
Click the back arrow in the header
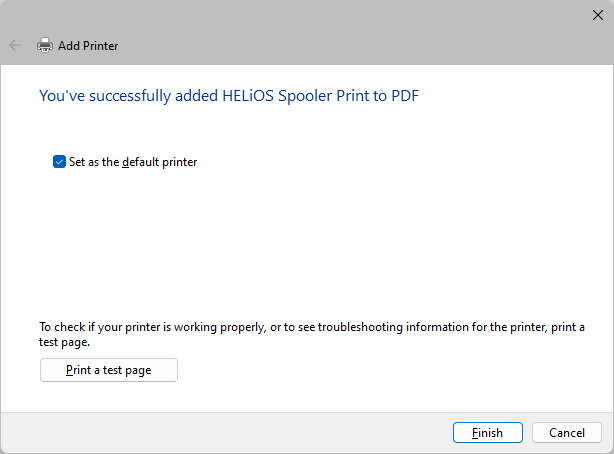point(15,45)
